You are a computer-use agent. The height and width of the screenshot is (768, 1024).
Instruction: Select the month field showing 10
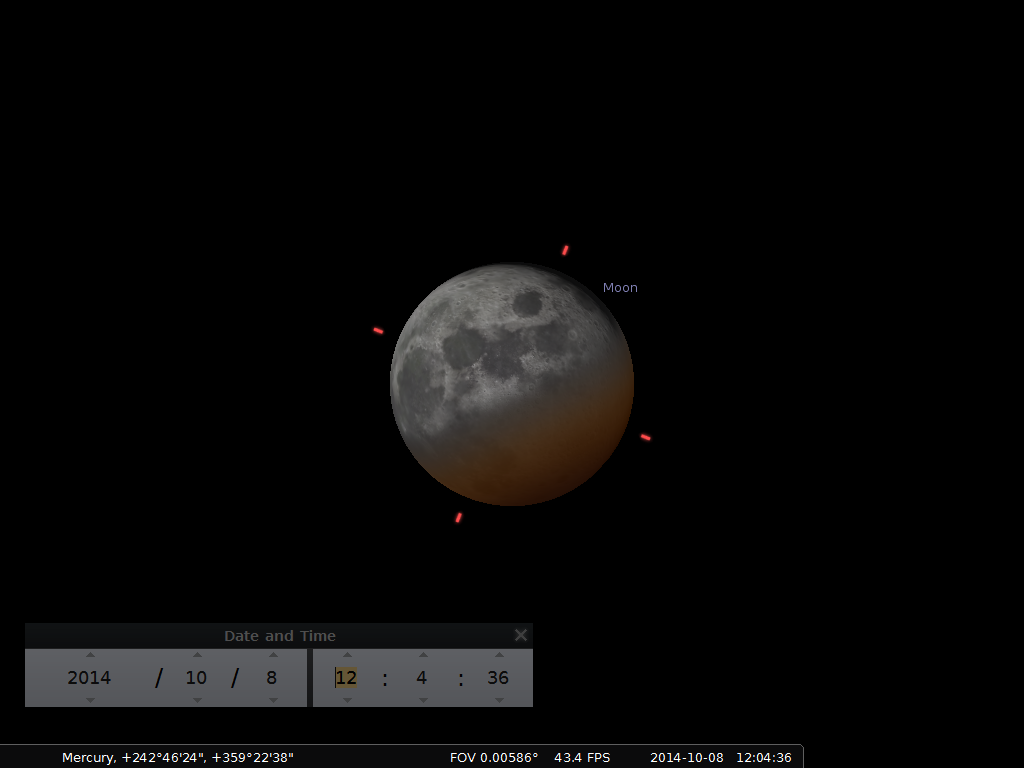coord(197,678)
